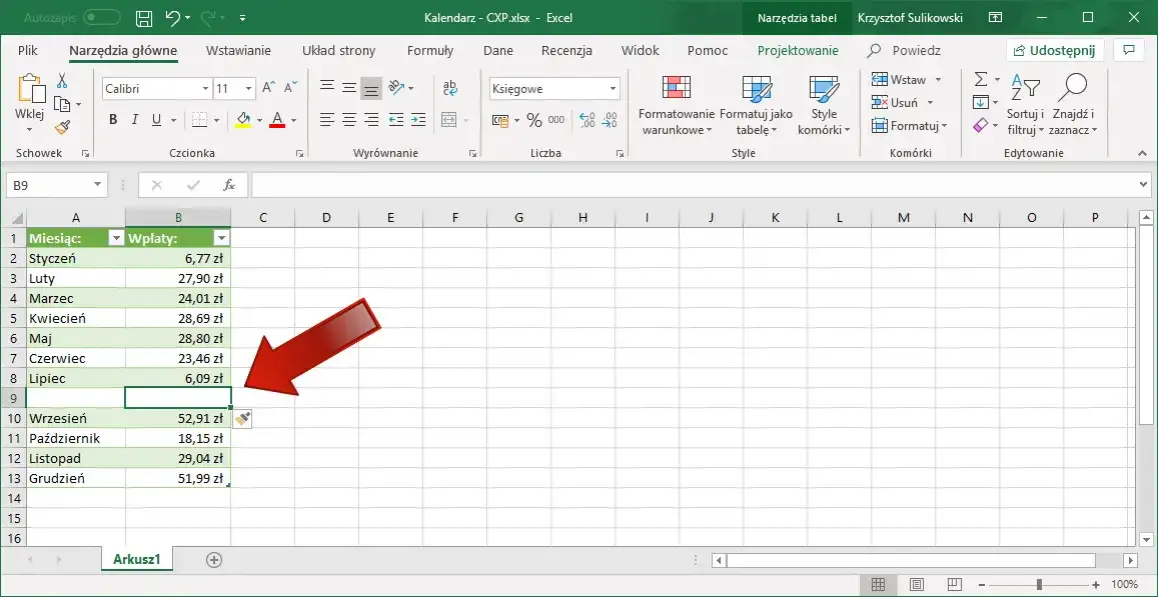
Task: Click the Udostępnij share button
Action: (x=1055, y=50)
